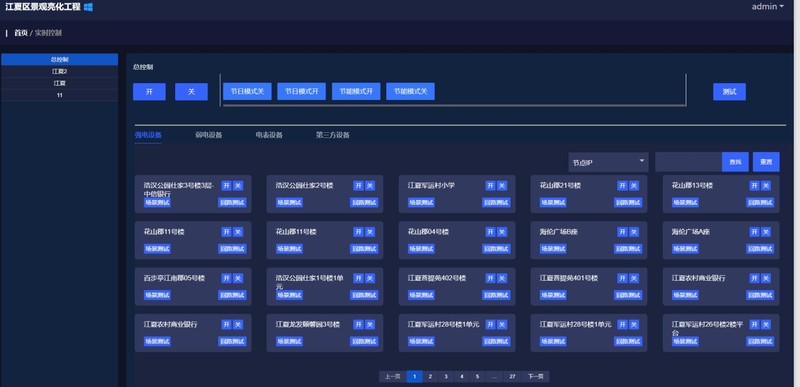The image size is (800, 387).
Task: Switch to the 弱电设备 tab
Action: (209, 135)
